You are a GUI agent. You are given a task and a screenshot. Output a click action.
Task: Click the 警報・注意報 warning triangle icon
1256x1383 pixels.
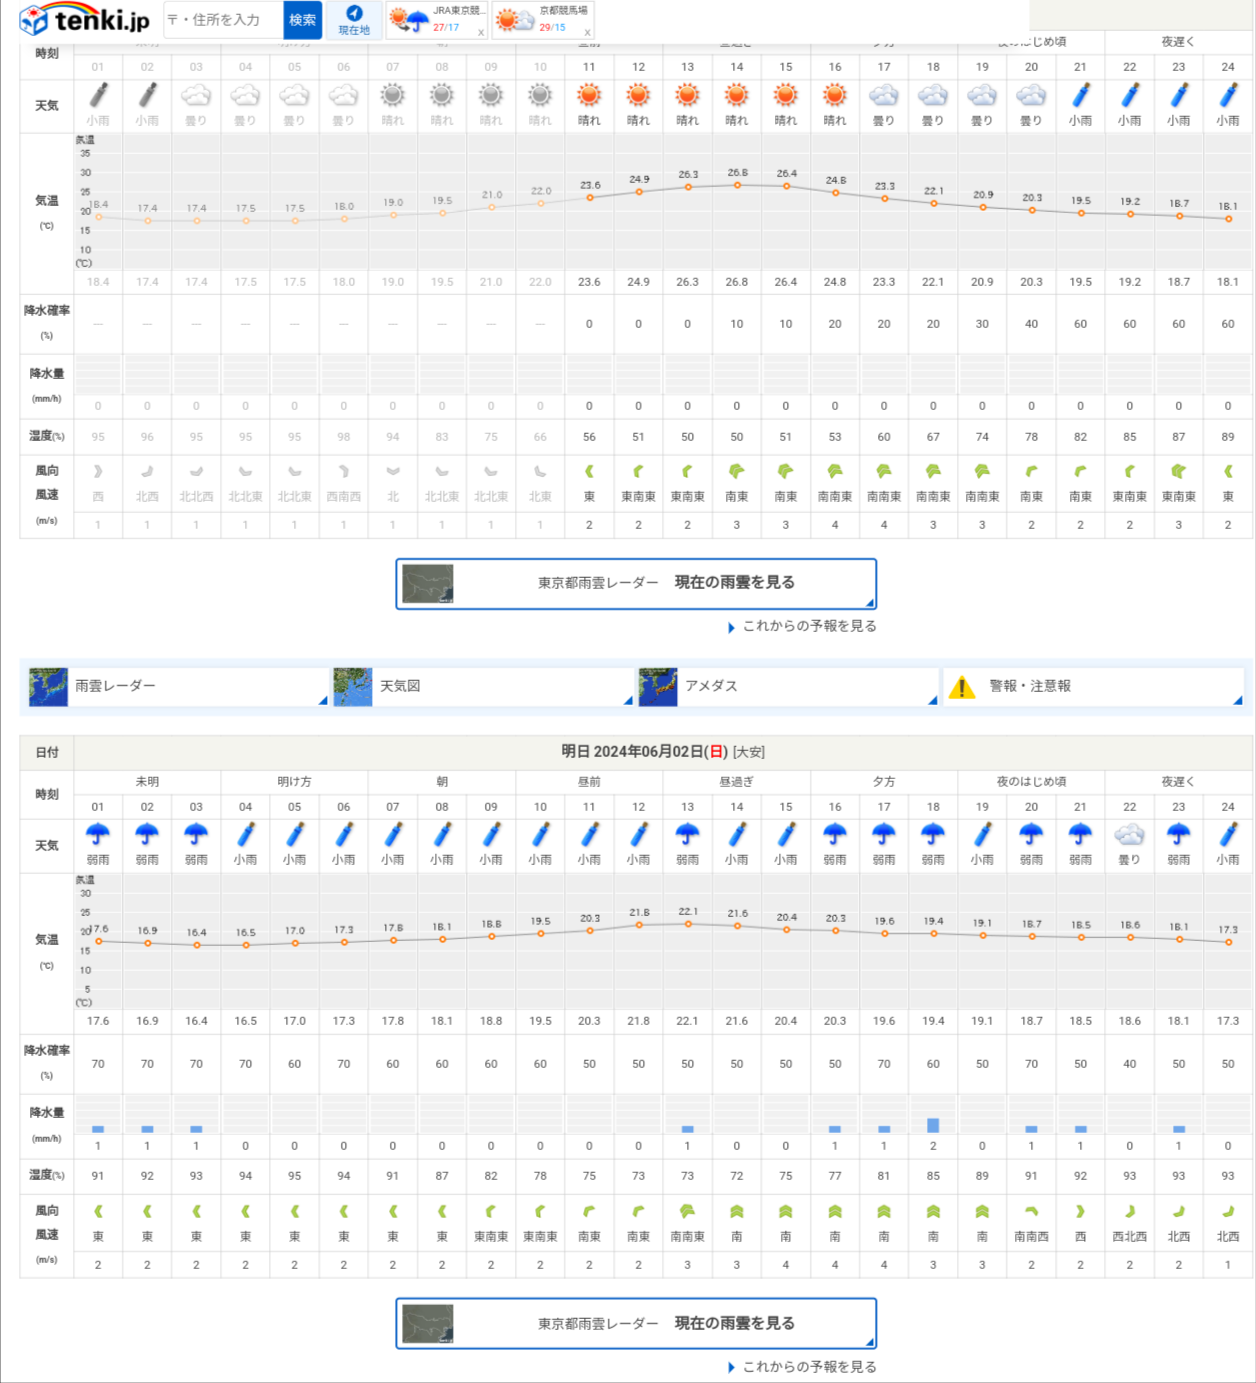tap(962, 687)
